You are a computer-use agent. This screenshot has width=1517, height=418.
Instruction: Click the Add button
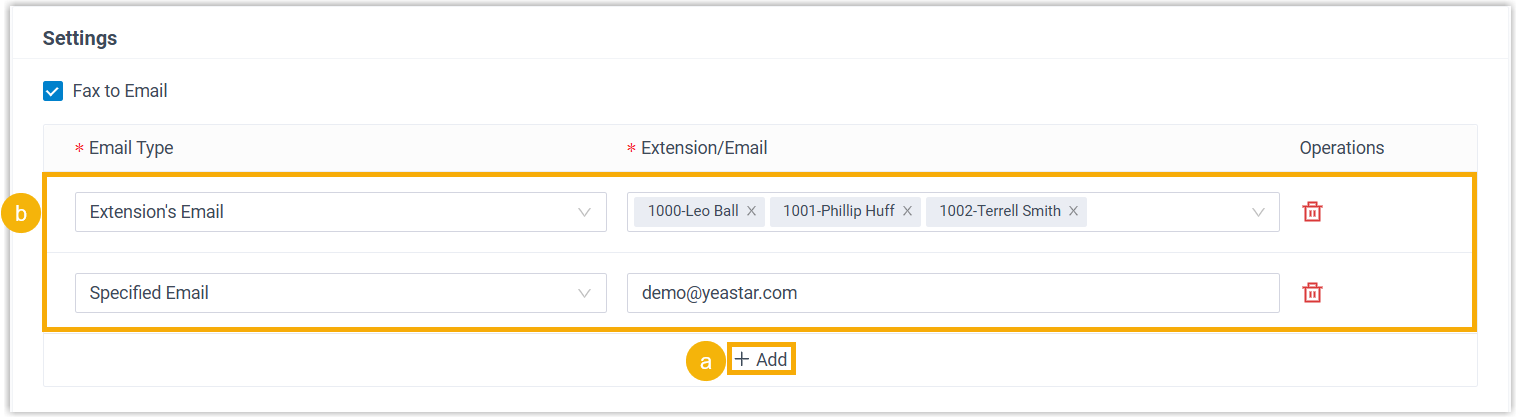[x=762, y=360]
